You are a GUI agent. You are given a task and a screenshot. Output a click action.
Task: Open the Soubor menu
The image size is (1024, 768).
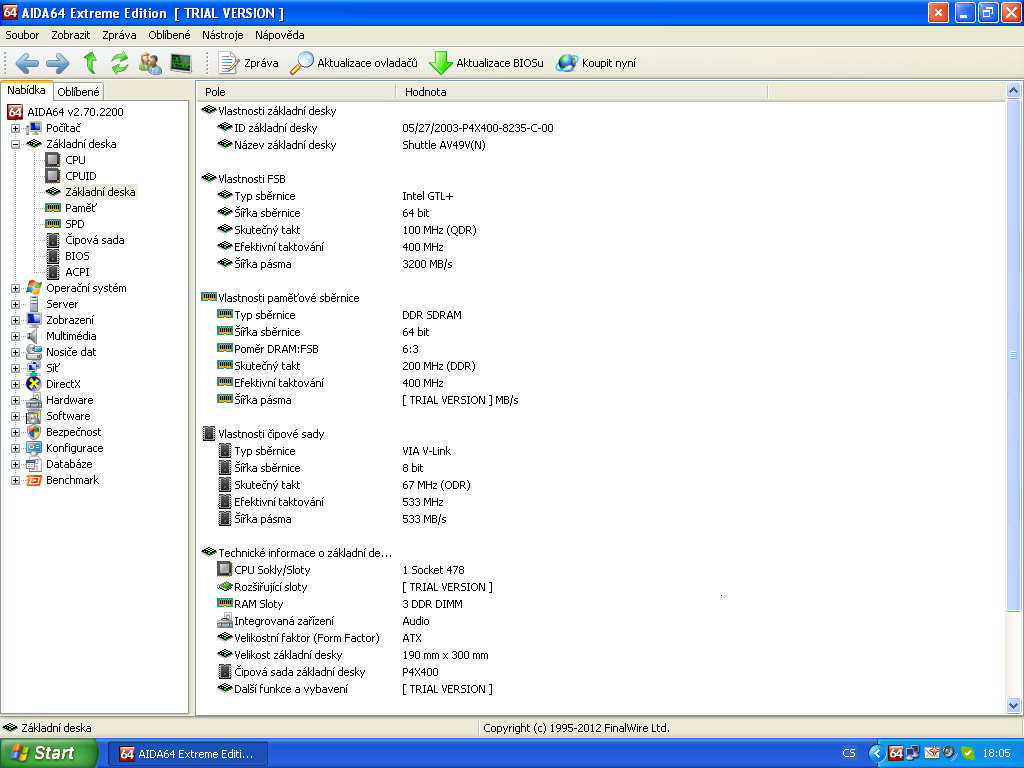point(22,35)
